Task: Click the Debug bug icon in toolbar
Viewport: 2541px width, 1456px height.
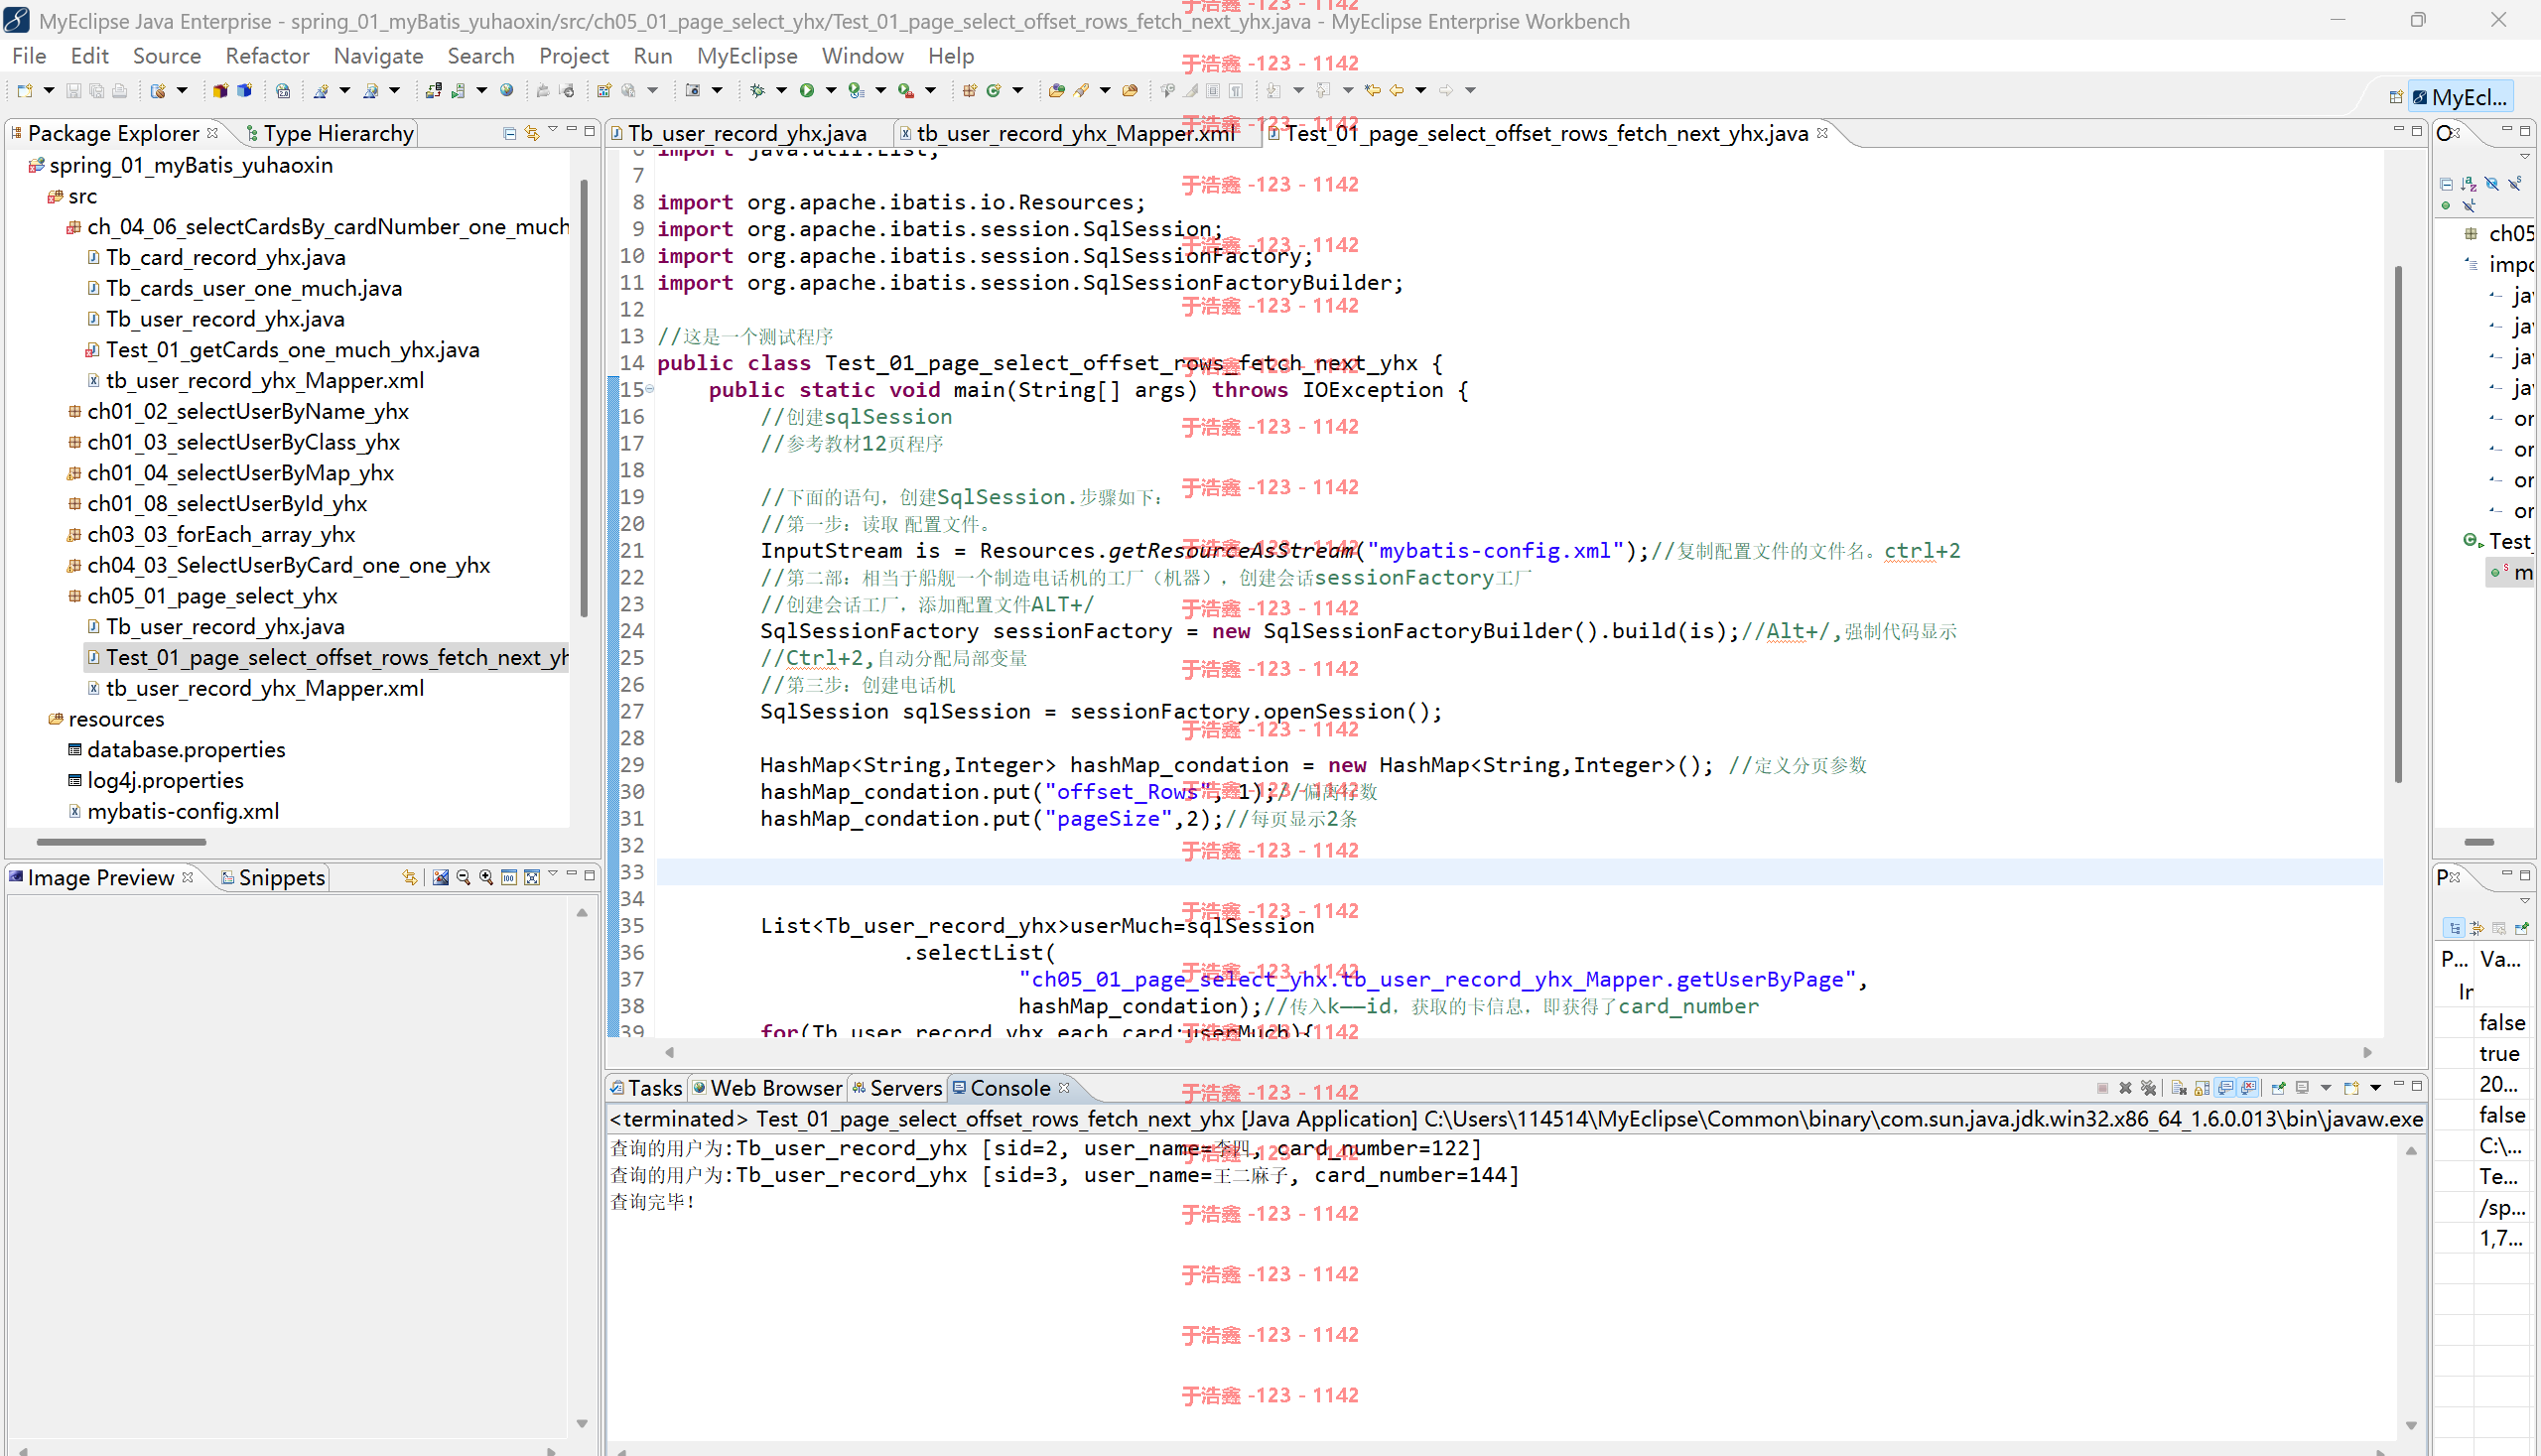Action: pyautogui.click(x=757, y=90)
